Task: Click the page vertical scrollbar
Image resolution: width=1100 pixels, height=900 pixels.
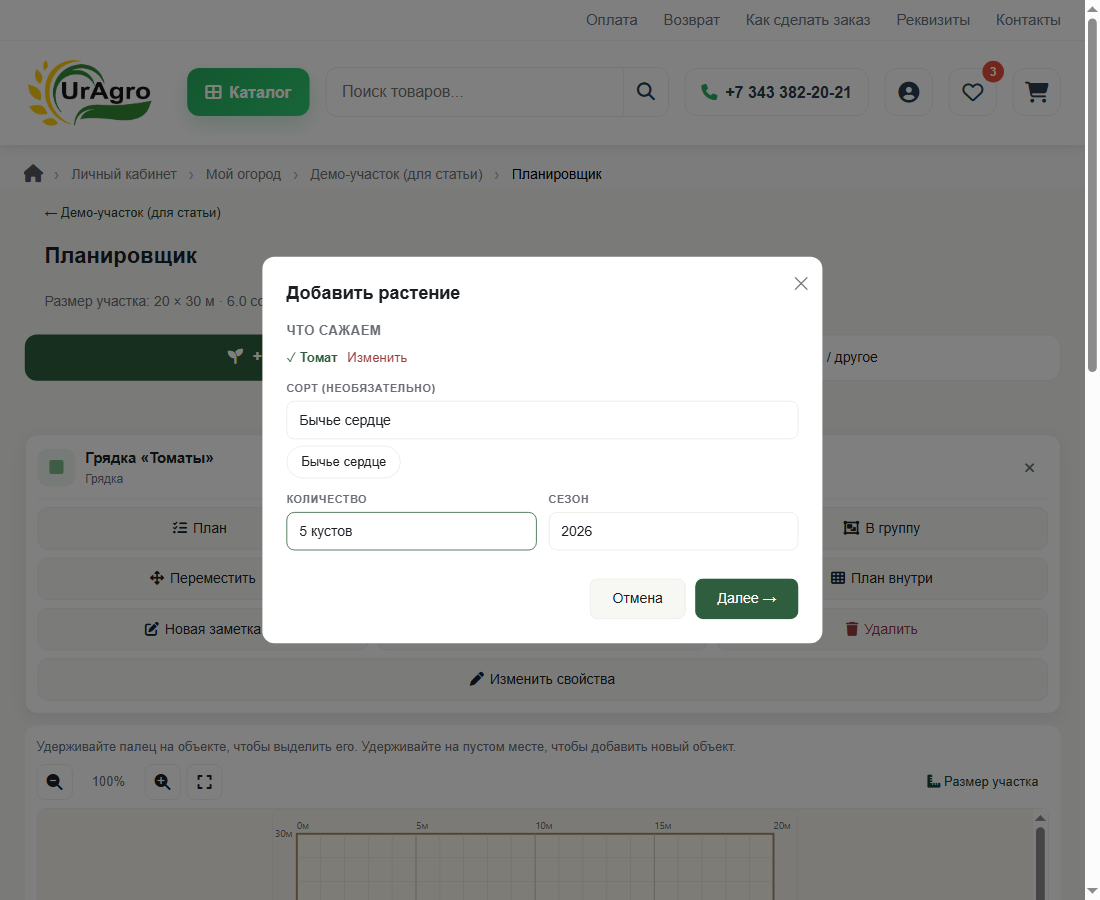Action: [1092, 195]
